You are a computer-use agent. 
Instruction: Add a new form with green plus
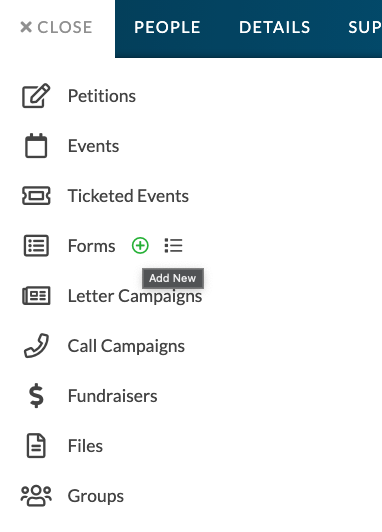(140, 245)
